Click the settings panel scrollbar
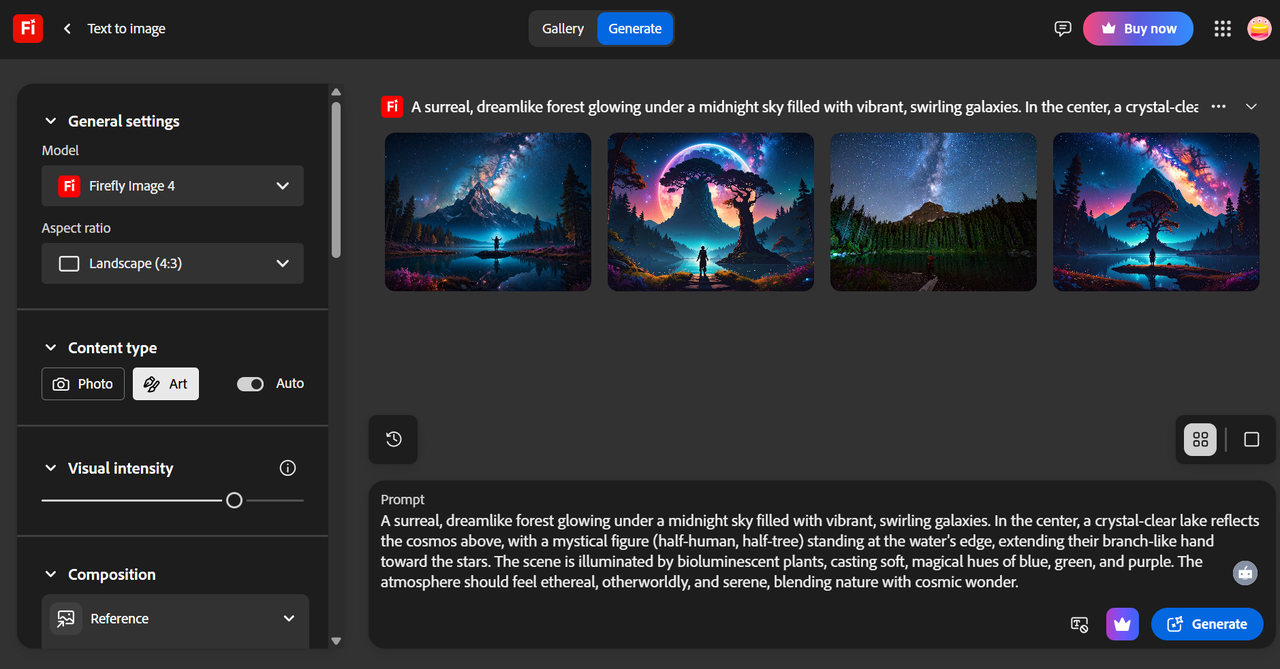 coord(336,180)
